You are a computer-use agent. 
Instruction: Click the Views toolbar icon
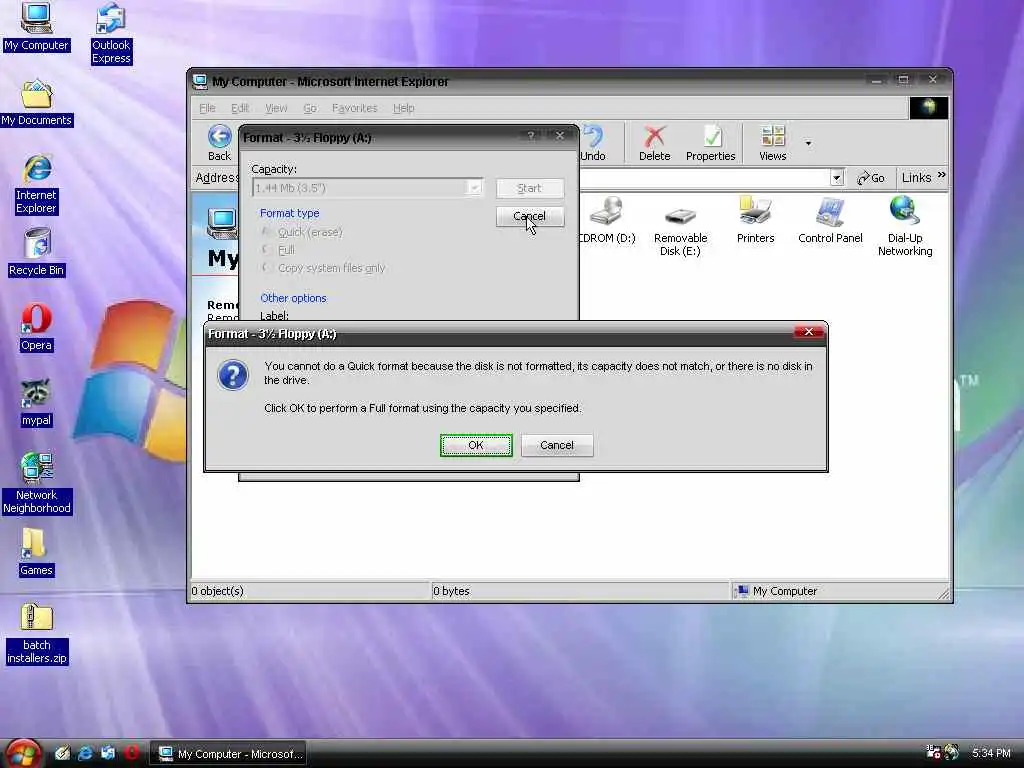773,143
